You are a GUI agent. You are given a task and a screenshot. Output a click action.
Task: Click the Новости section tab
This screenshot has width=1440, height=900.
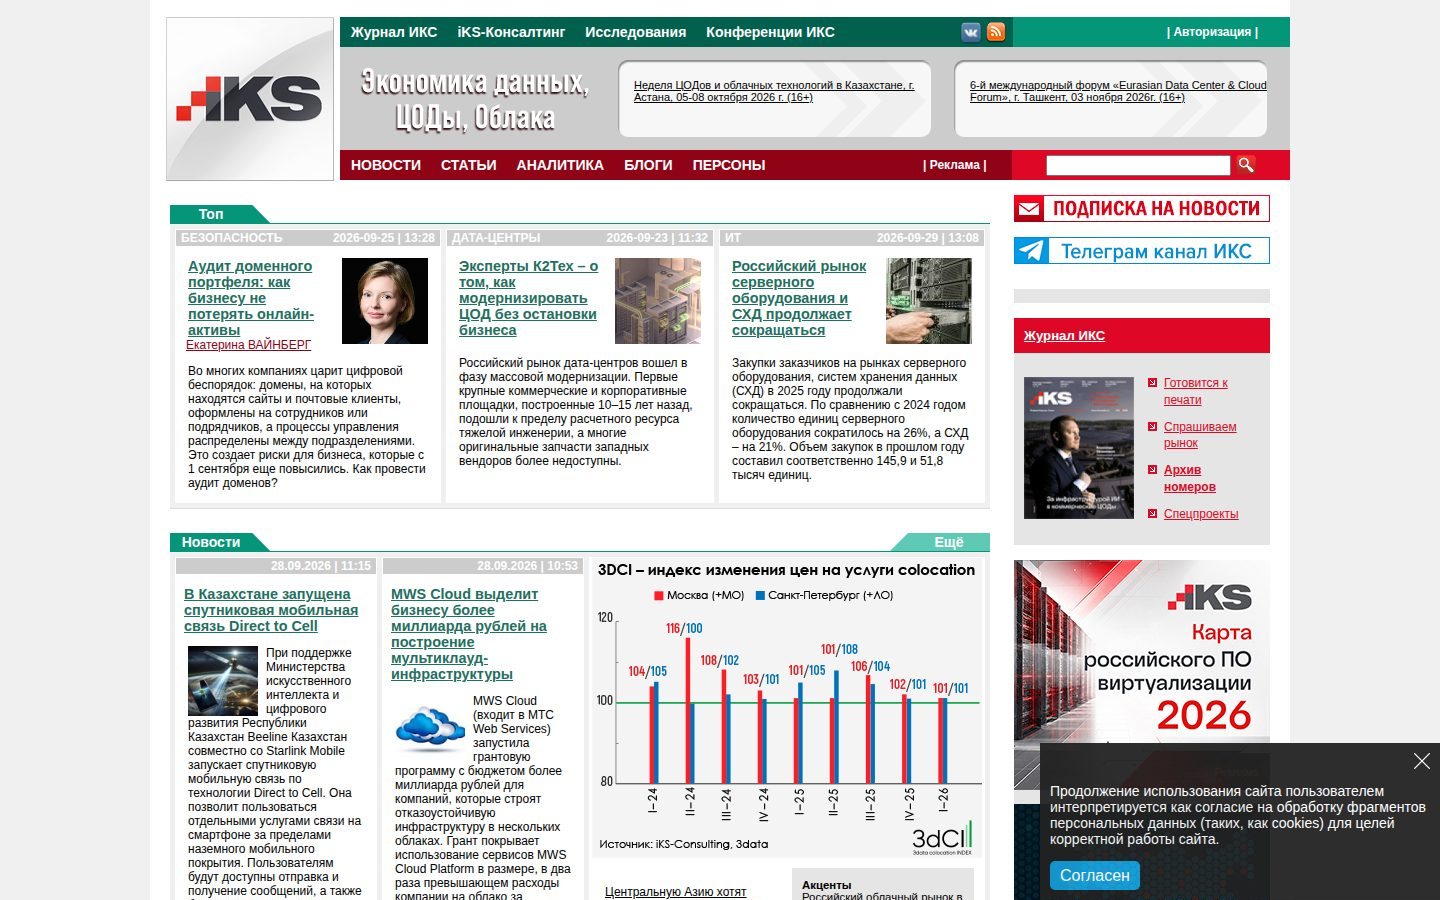211,542
